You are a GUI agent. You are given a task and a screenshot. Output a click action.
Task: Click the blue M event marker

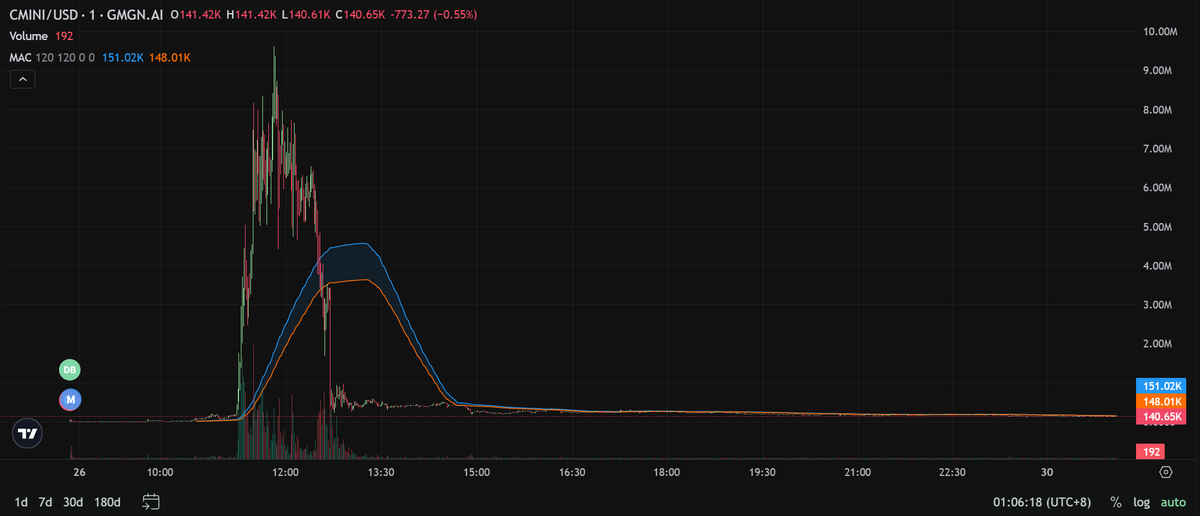click(69, 399)
